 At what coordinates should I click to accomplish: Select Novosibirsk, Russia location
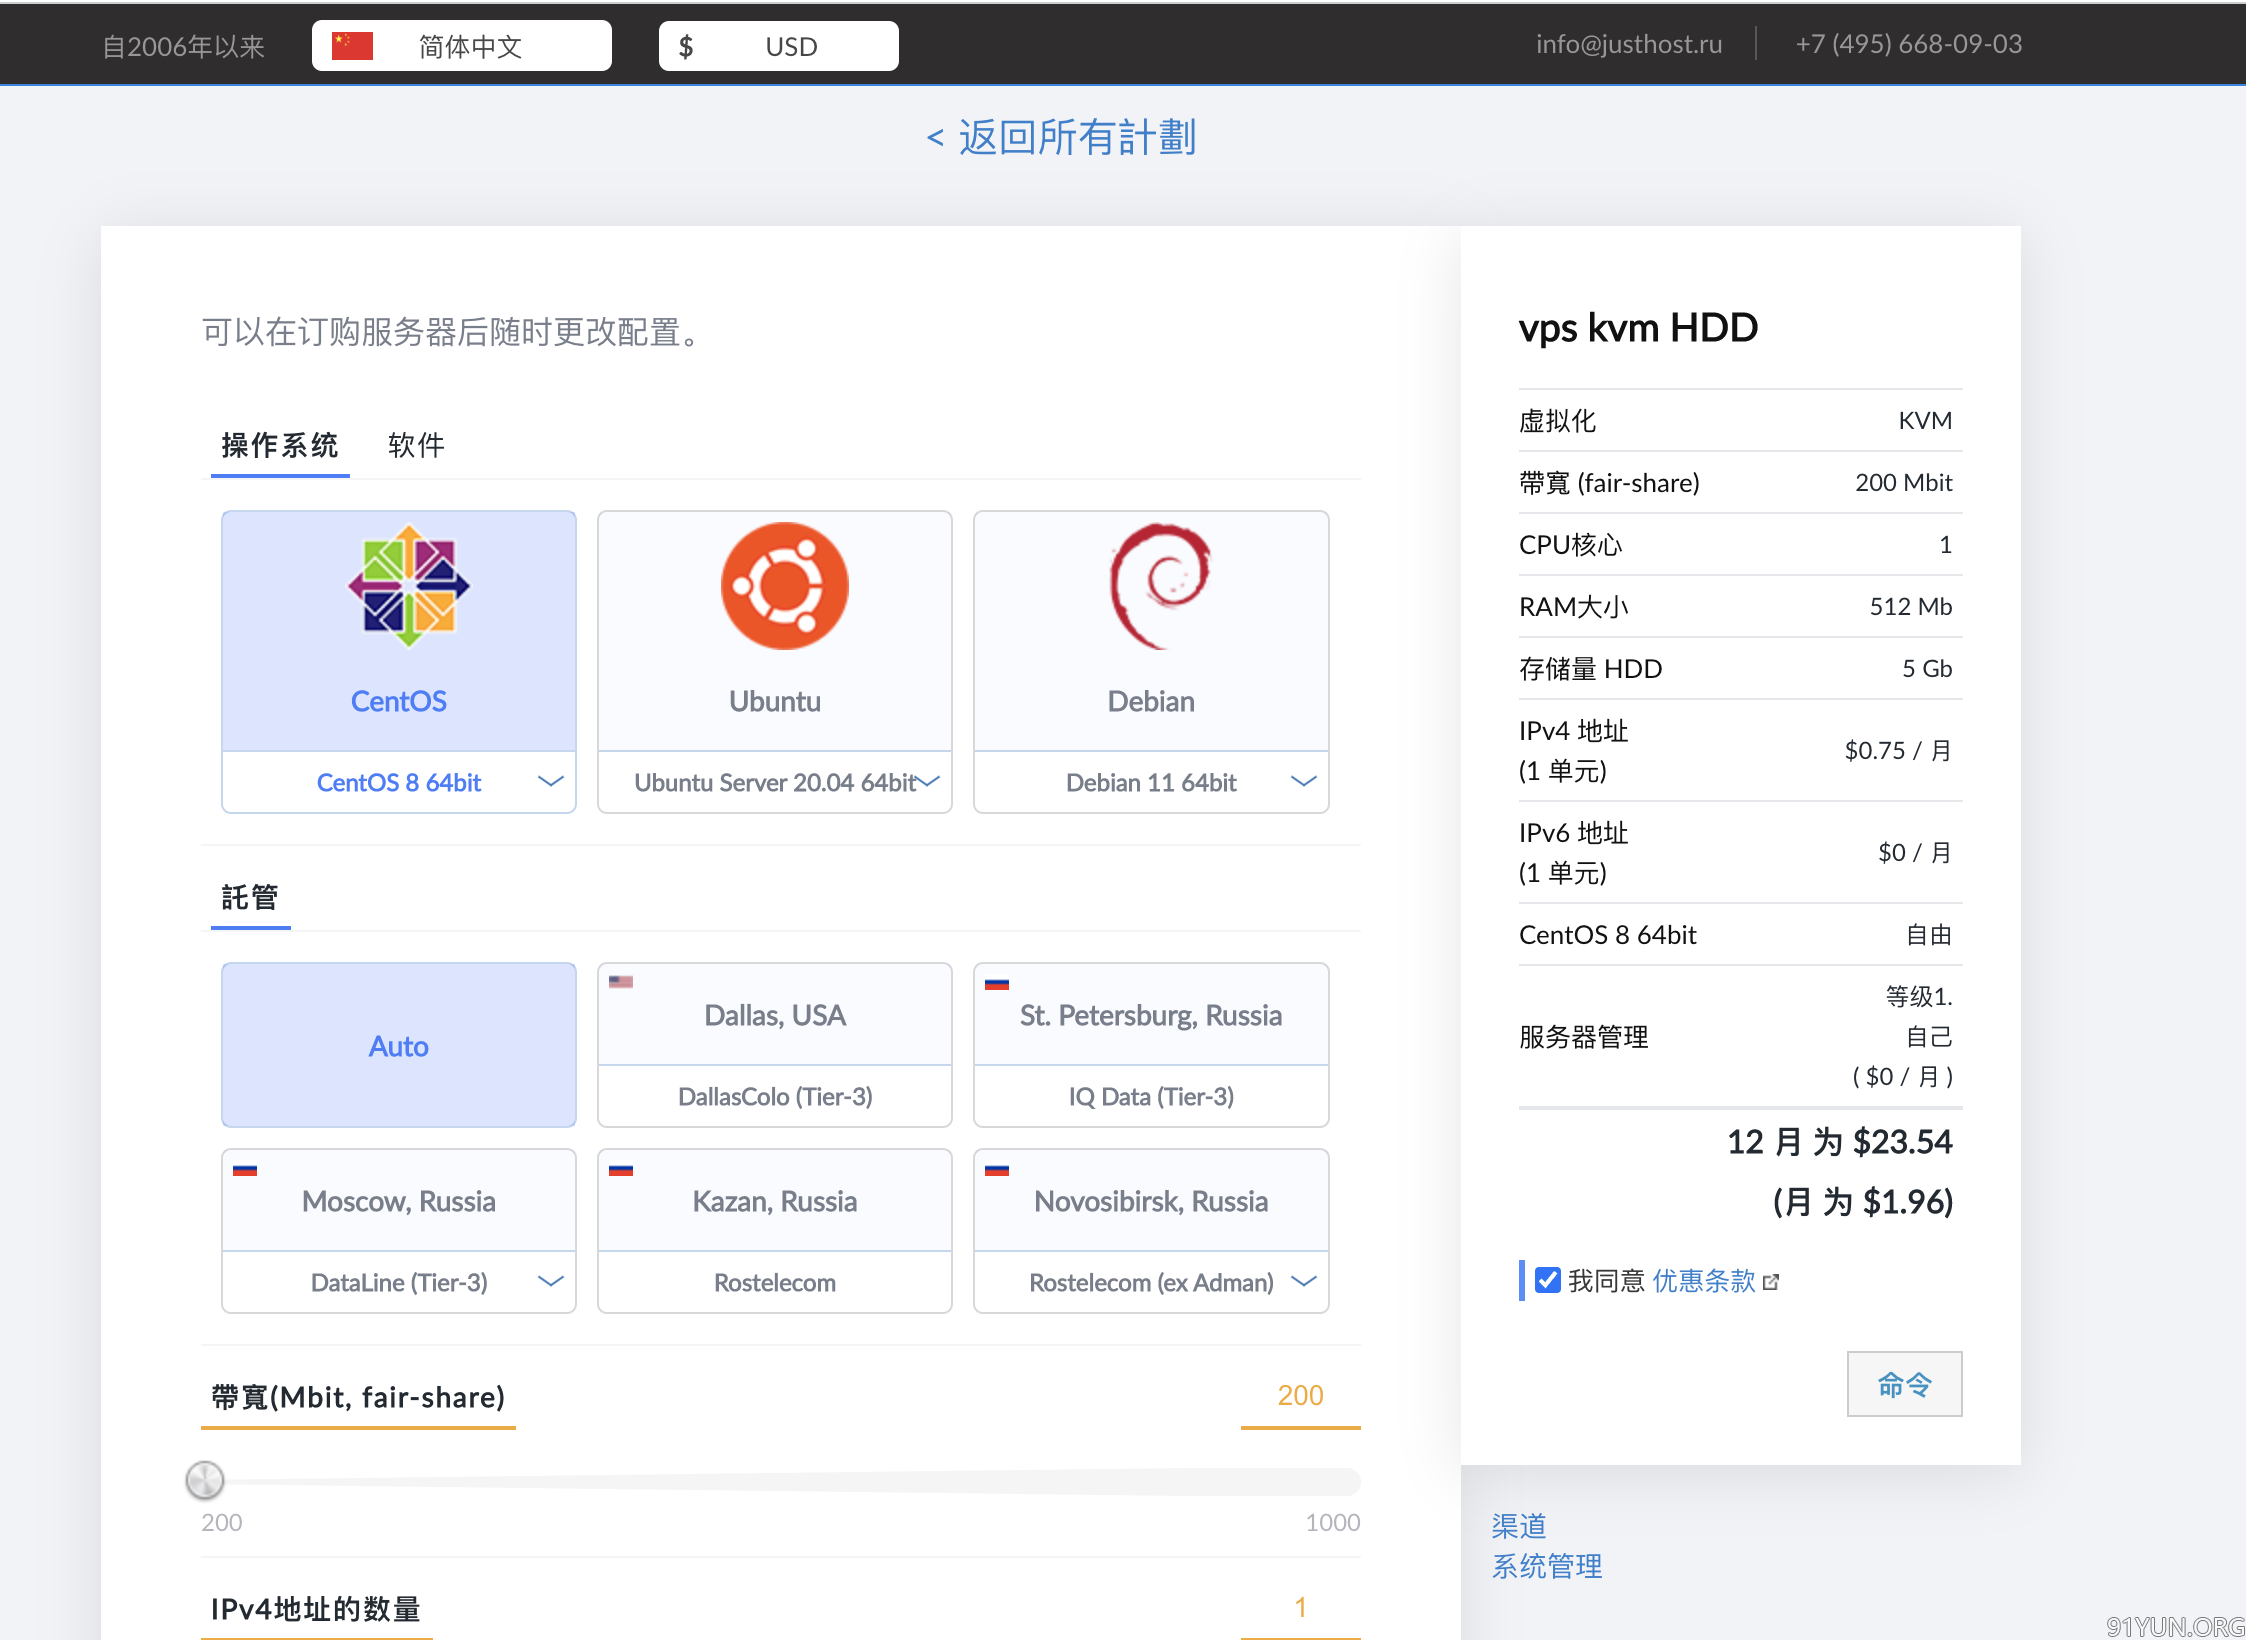[x=1151, y=1201]
